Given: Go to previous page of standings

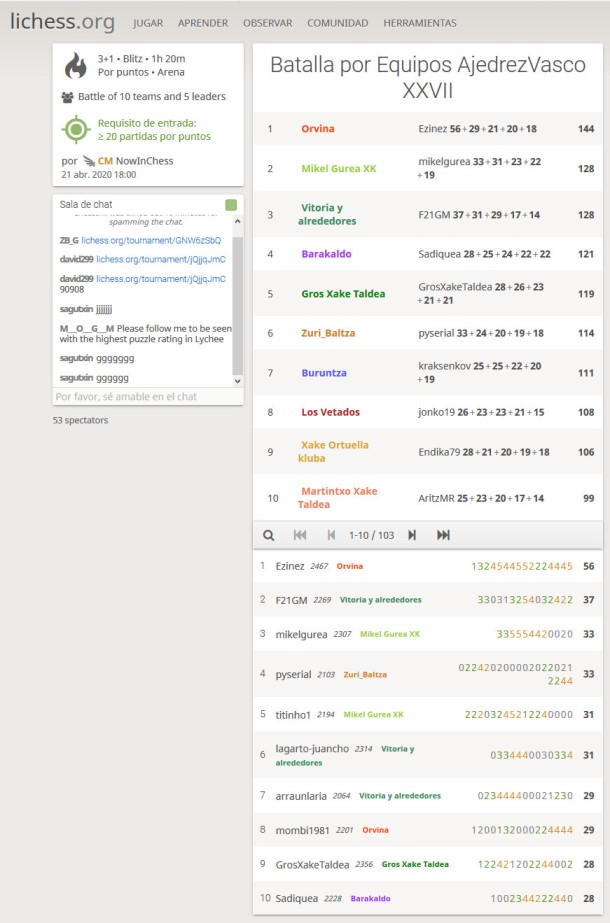Looking at the screenshot, I should pos(331,535).
